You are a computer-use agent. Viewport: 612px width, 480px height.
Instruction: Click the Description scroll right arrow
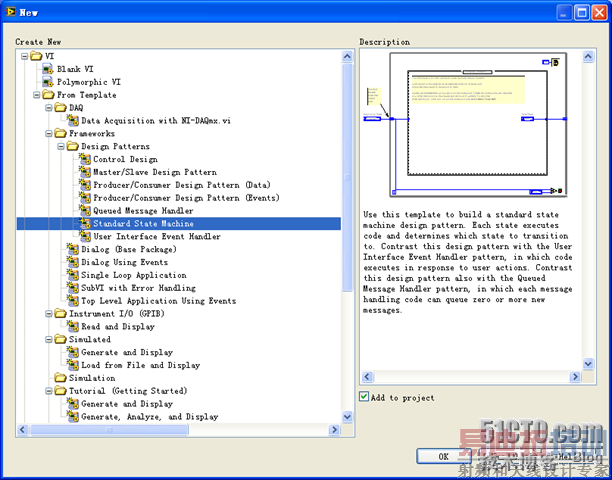click(x=575, y=377)
